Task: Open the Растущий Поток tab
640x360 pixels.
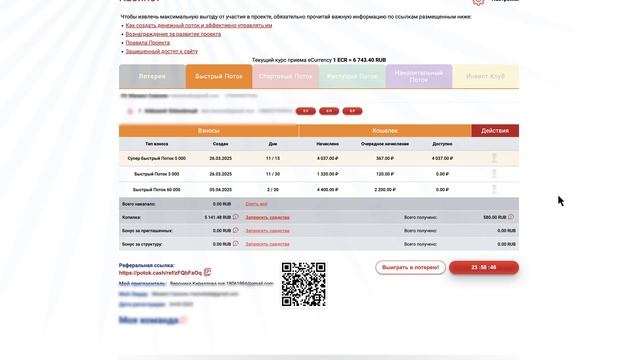Action: click(x=352, y=76)
